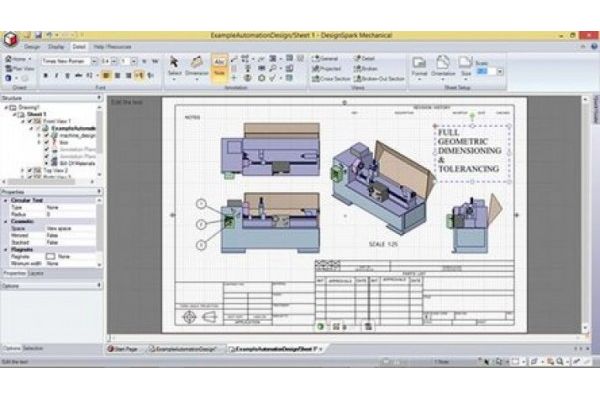Pin the Structure panel header
The image size is (600, 400).
99,98
